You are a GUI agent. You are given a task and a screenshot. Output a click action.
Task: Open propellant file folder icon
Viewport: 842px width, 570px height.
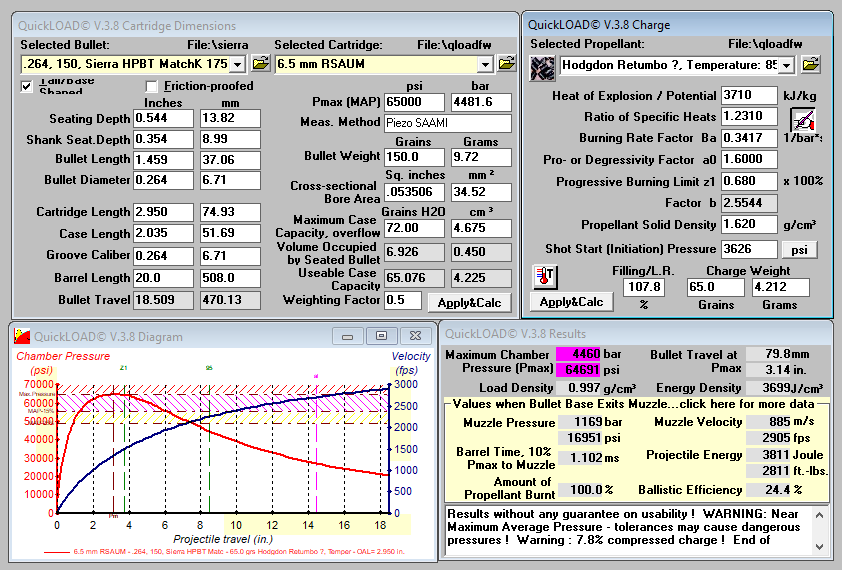click(811, 65)
